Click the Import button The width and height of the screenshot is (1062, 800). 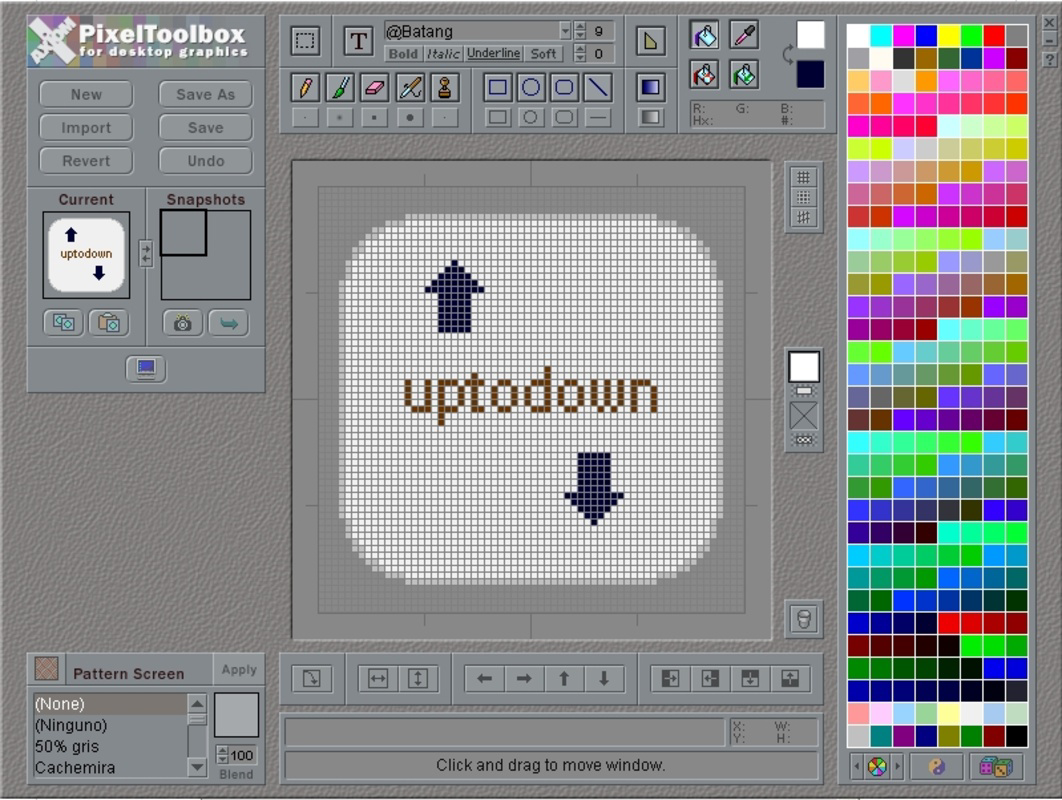click(86, 127)
